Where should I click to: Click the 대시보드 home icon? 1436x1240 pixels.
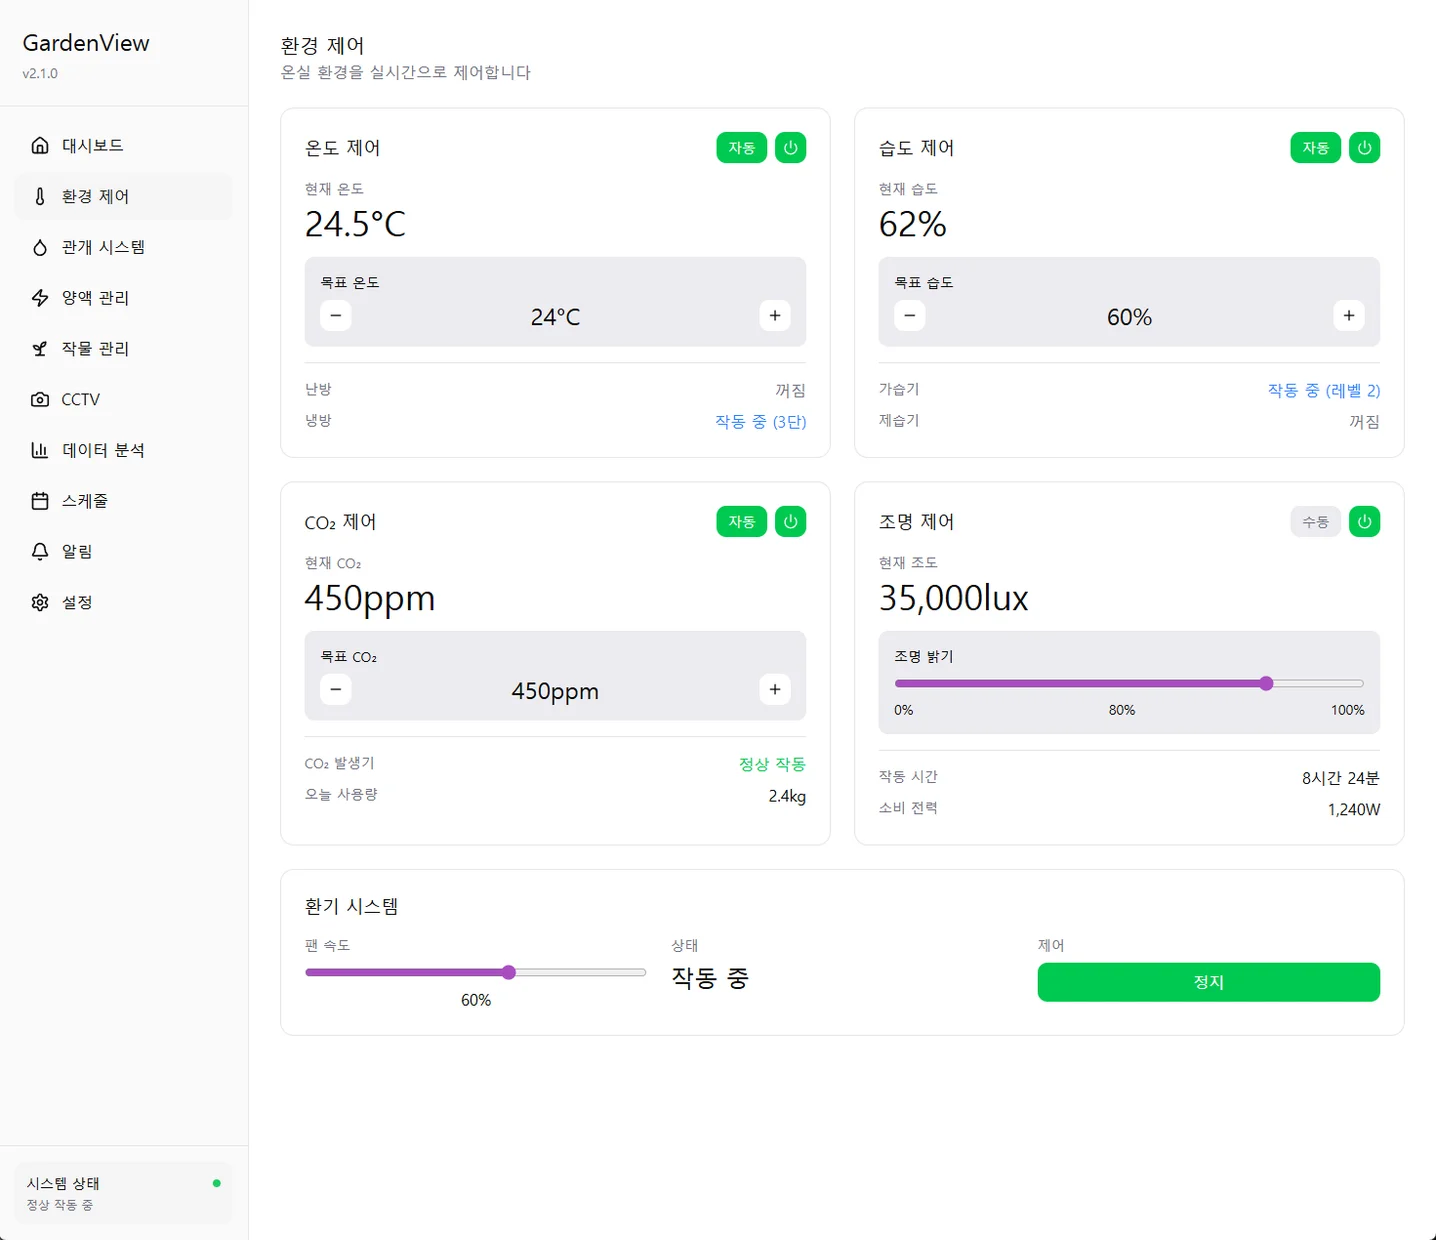(40, 146)
